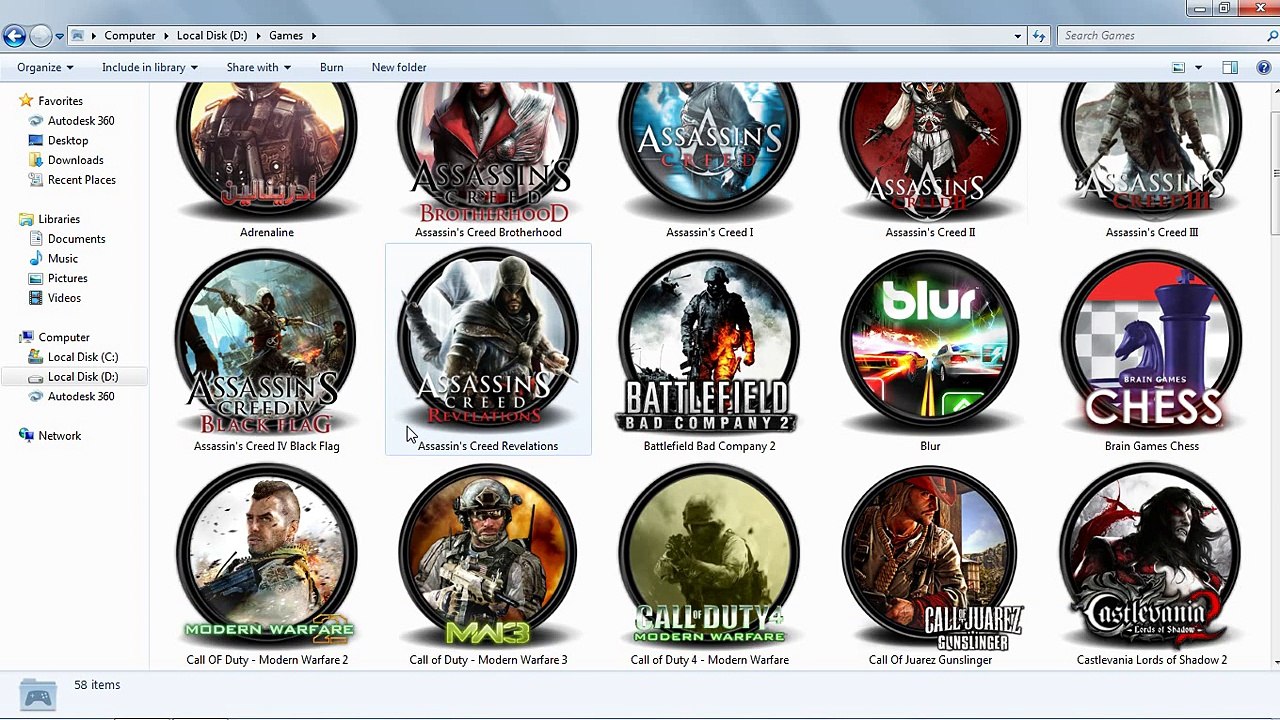
Task: Click the Search Games input field
Action: pos(1161,36)
